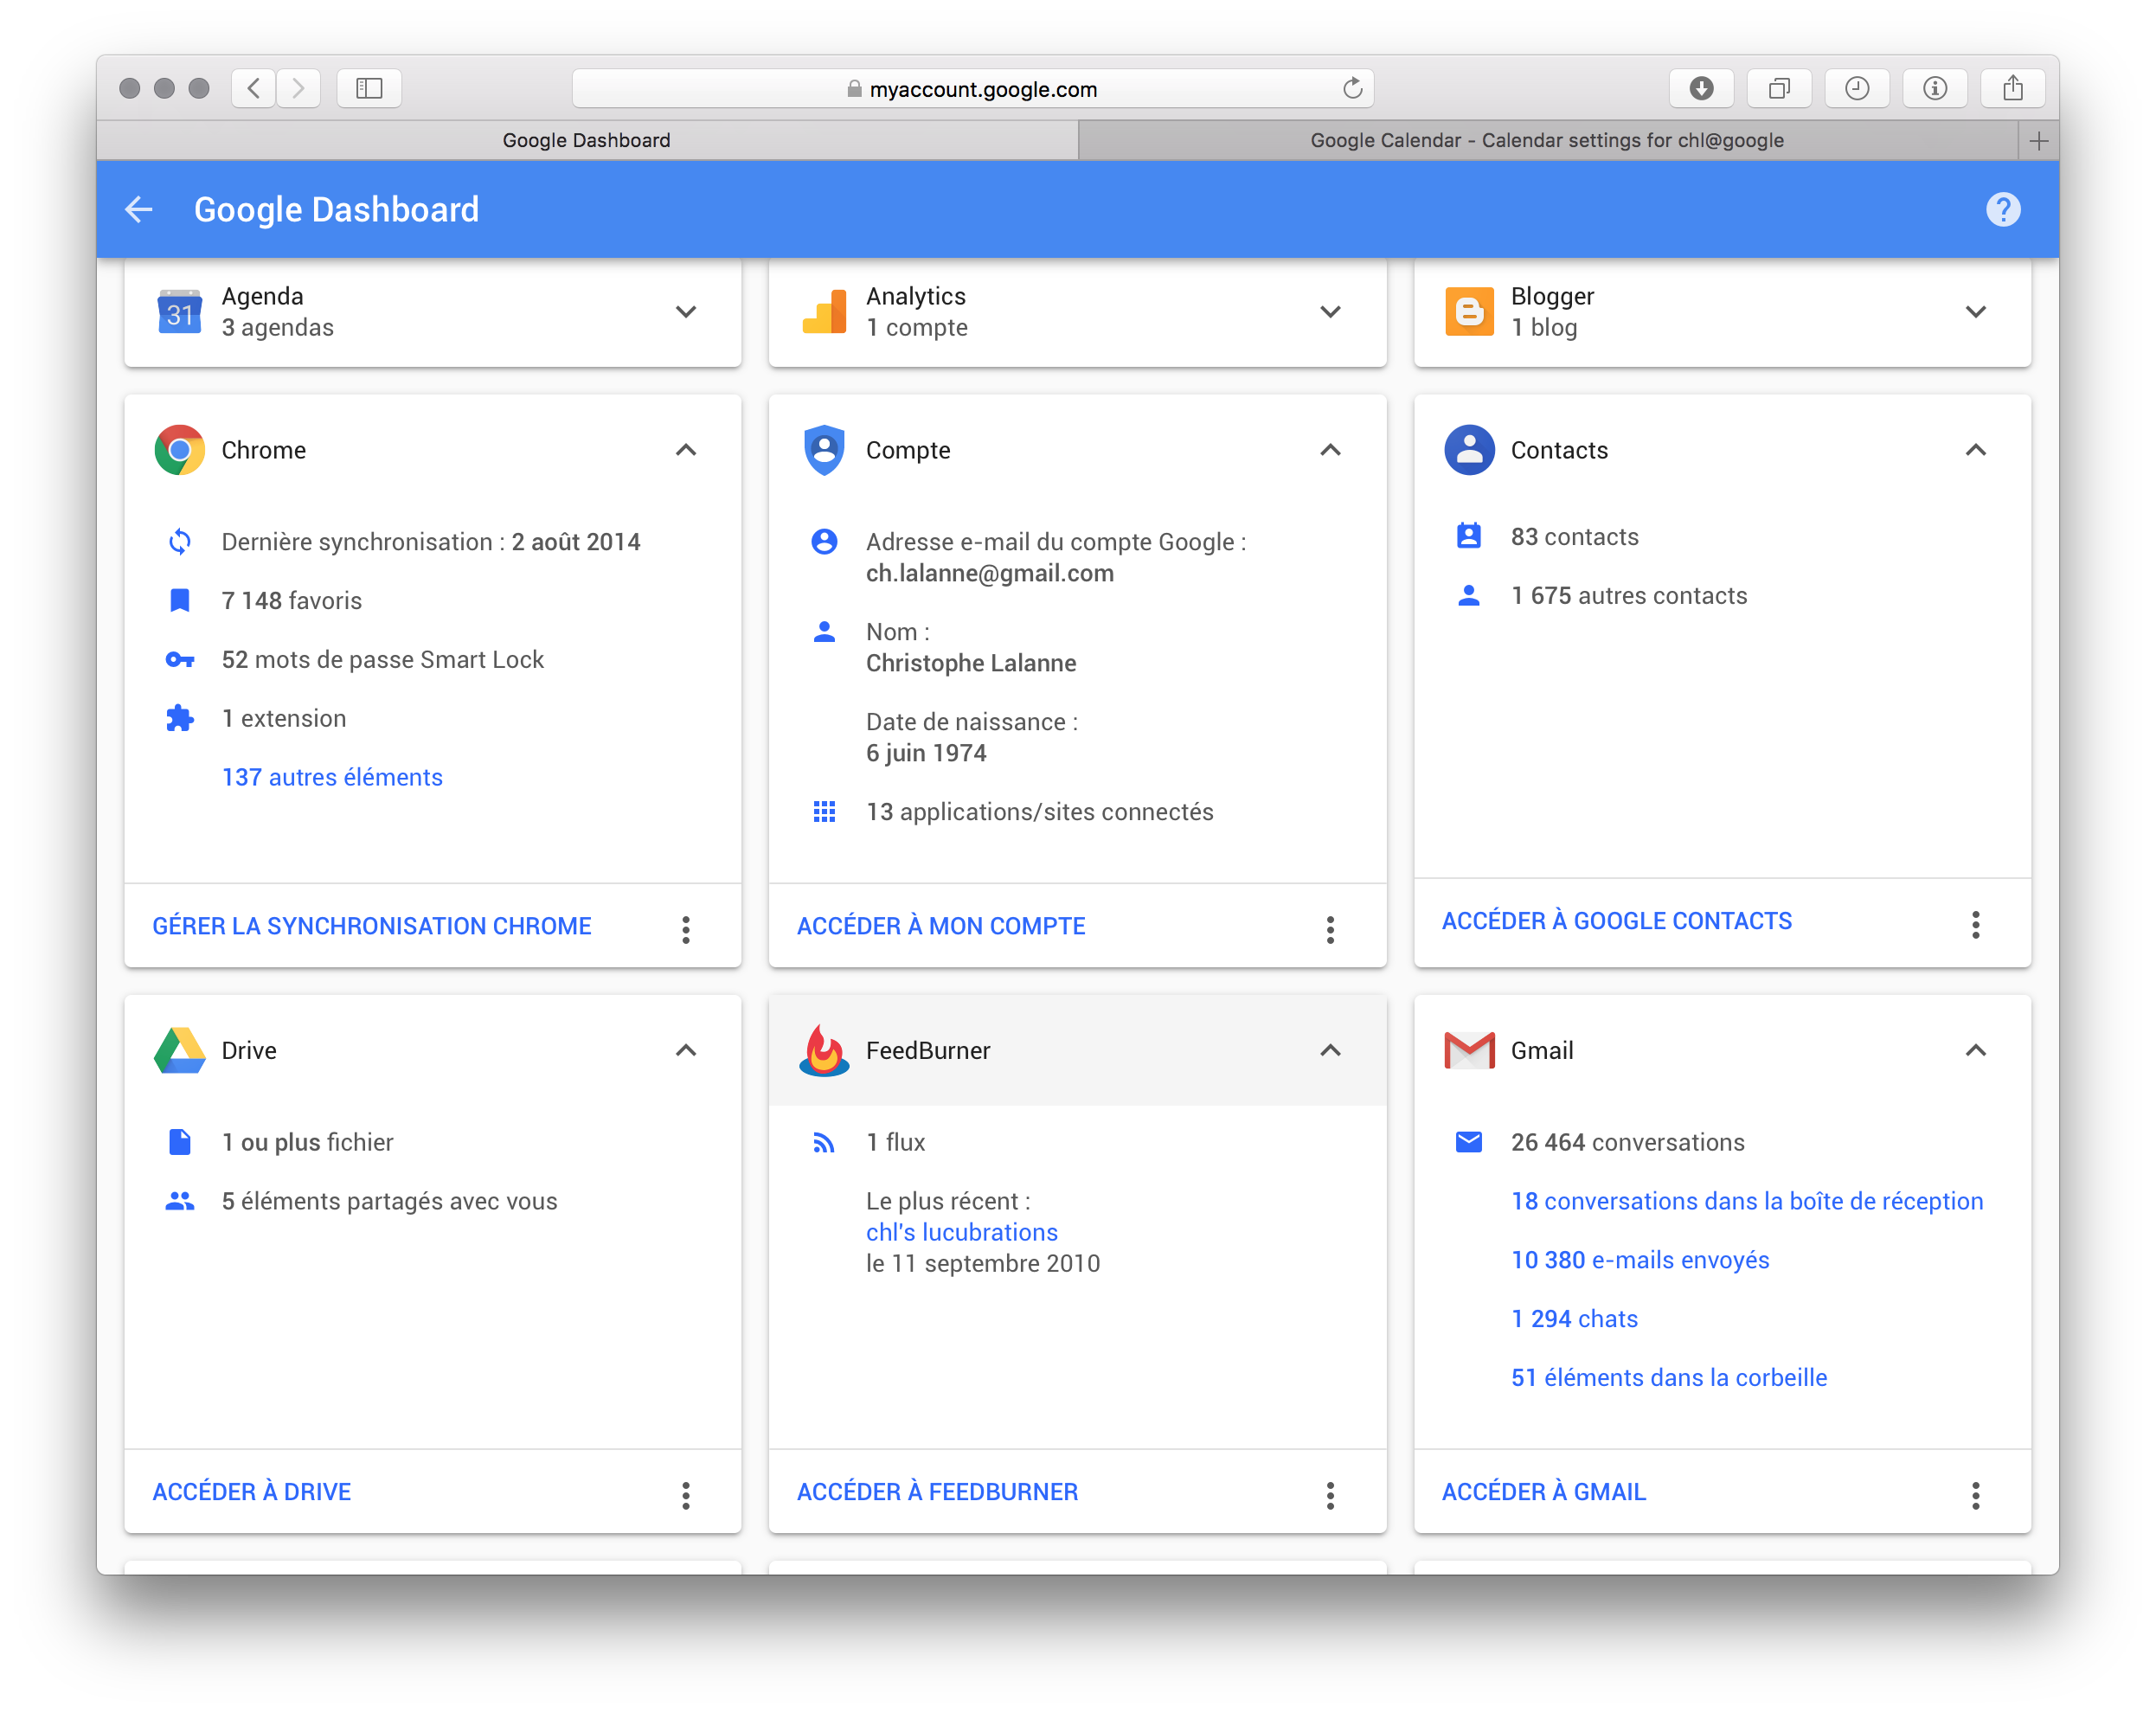Open Contacts card three-dot menu
The width and height of the screenshot is (2156, 1713).
[1975, 924]
